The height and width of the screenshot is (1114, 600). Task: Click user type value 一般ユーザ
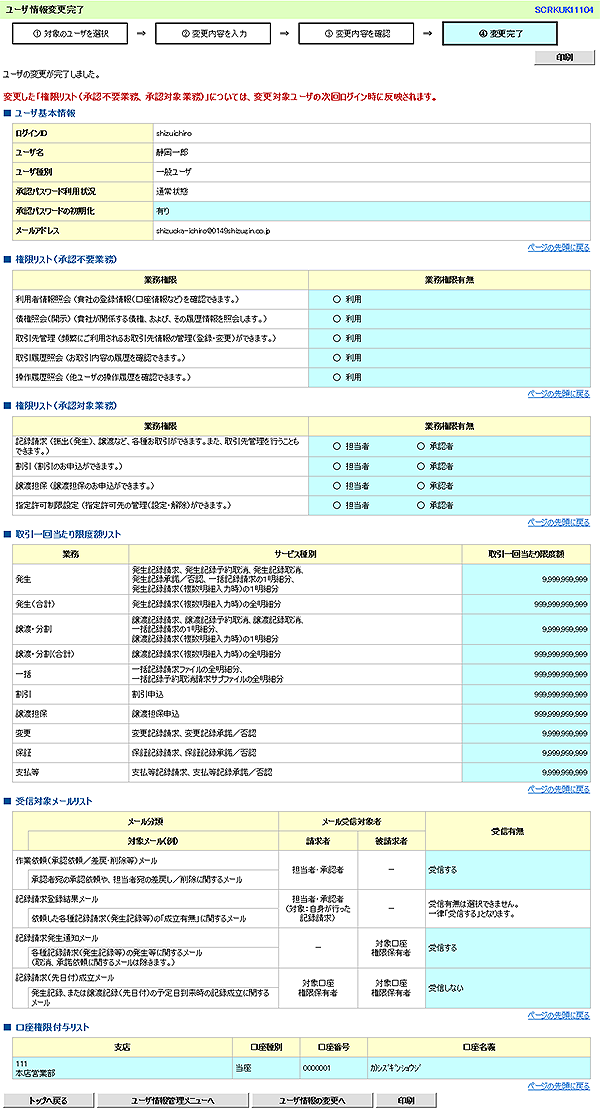click(x=174, y=172)
